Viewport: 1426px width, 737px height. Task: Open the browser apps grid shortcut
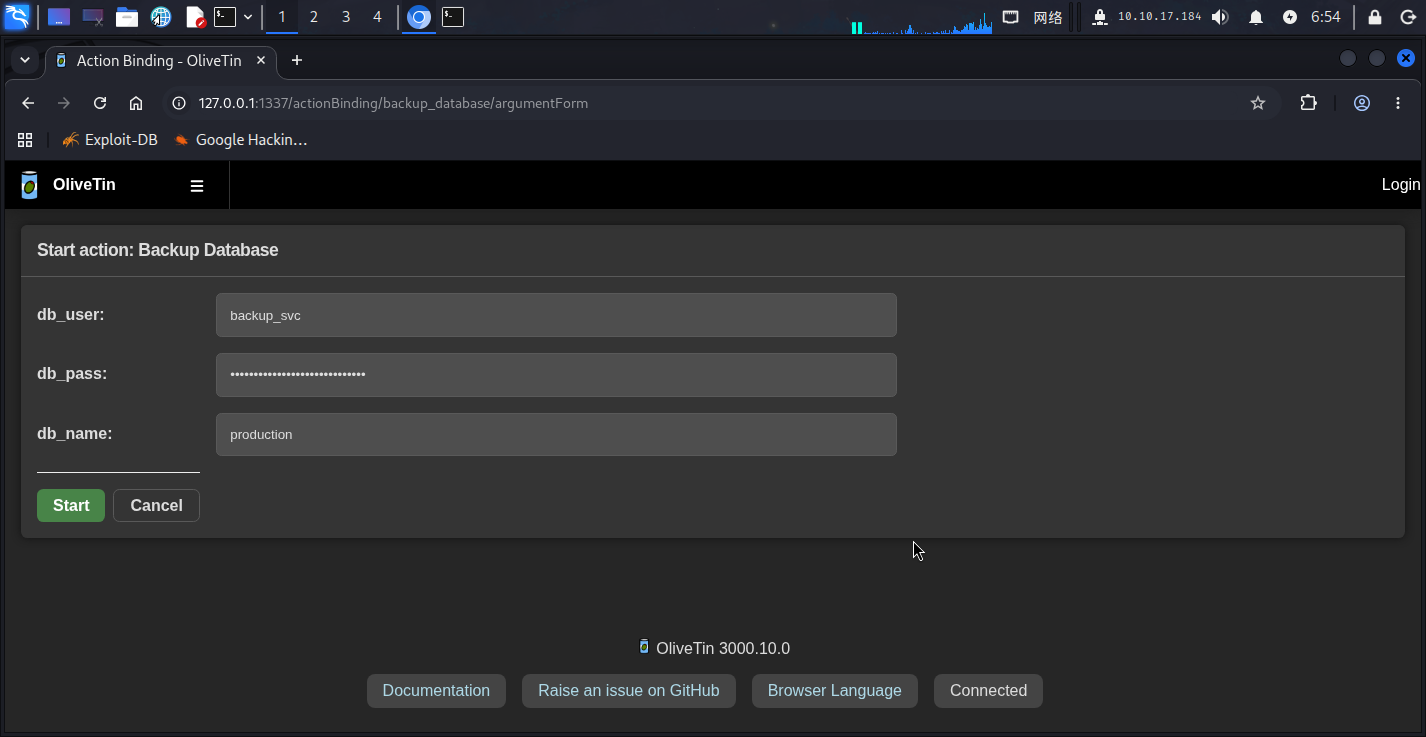tap(25, 140)
